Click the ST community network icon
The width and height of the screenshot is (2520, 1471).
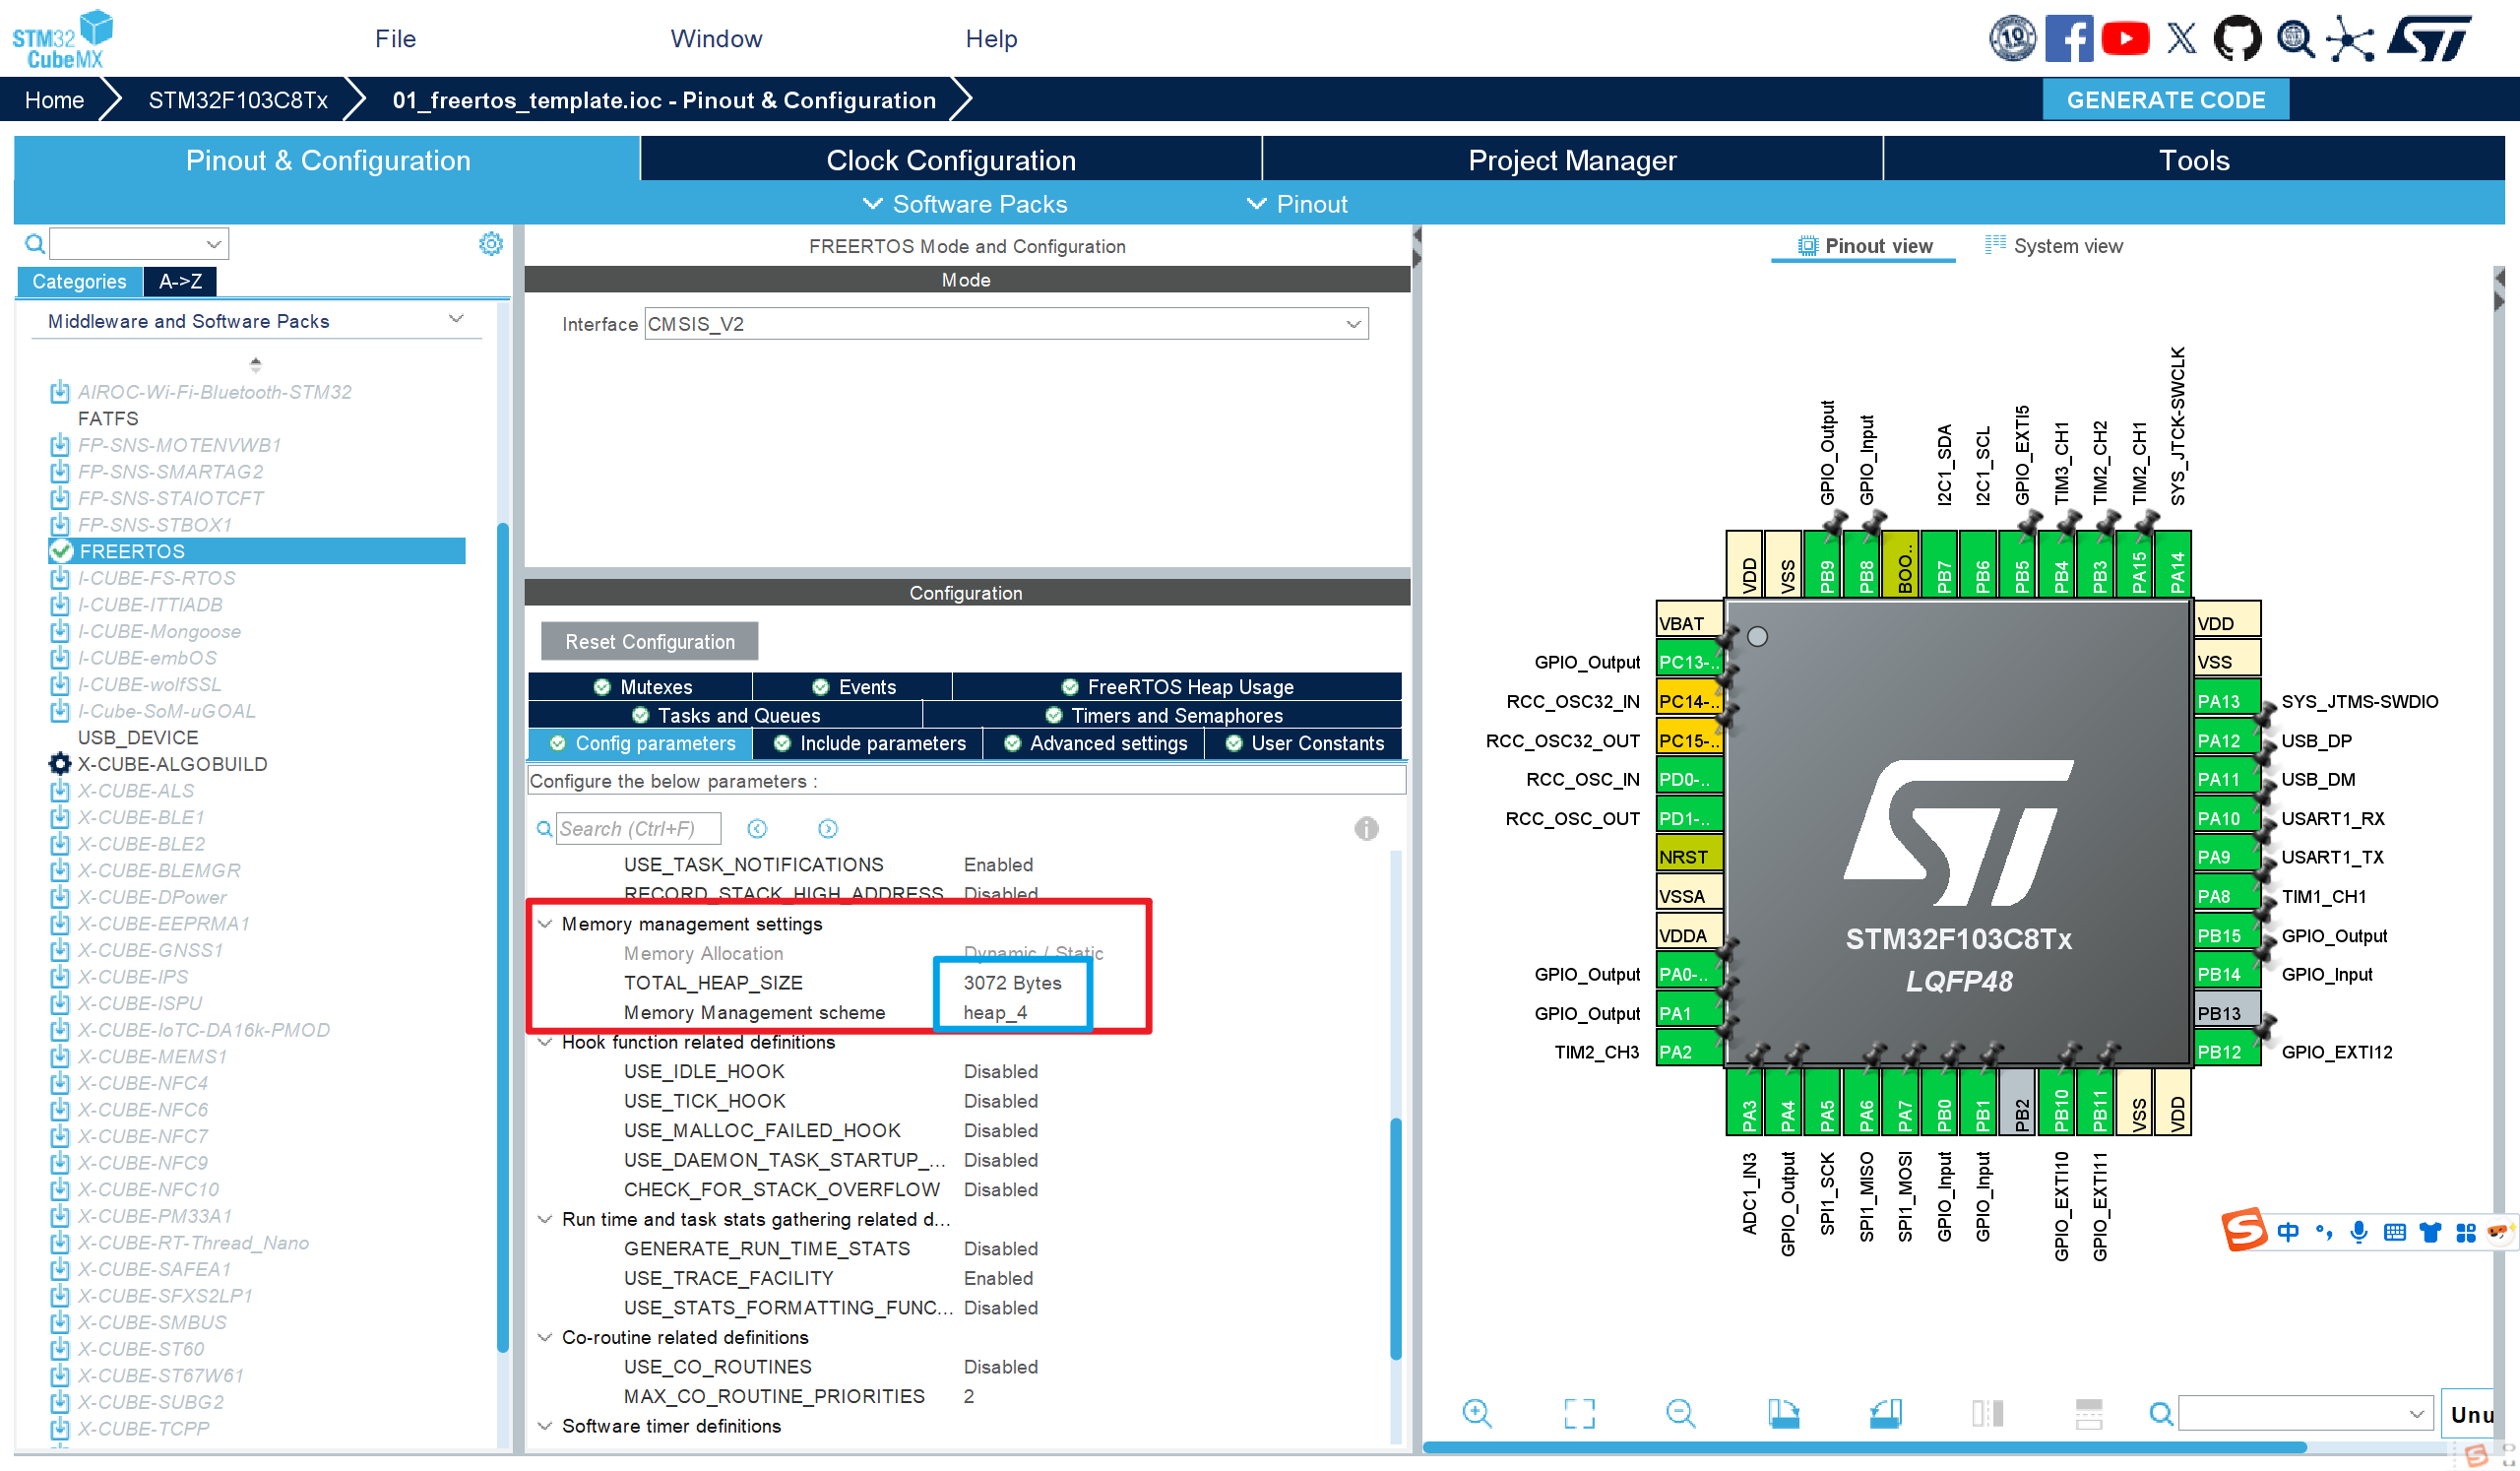click(2349, 39)
